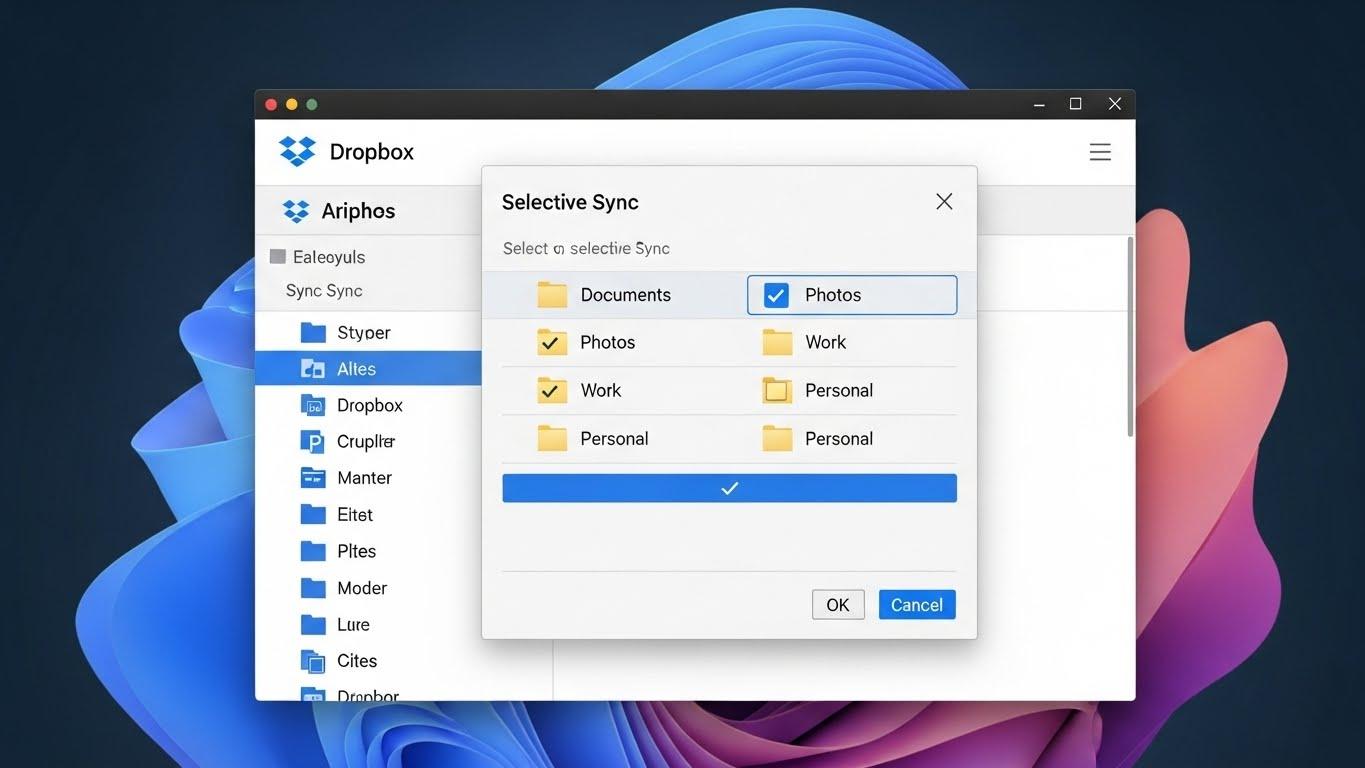Select the Manter item icon
Image resolution: width=1365 pixels, height=768 pixels.
313,477
